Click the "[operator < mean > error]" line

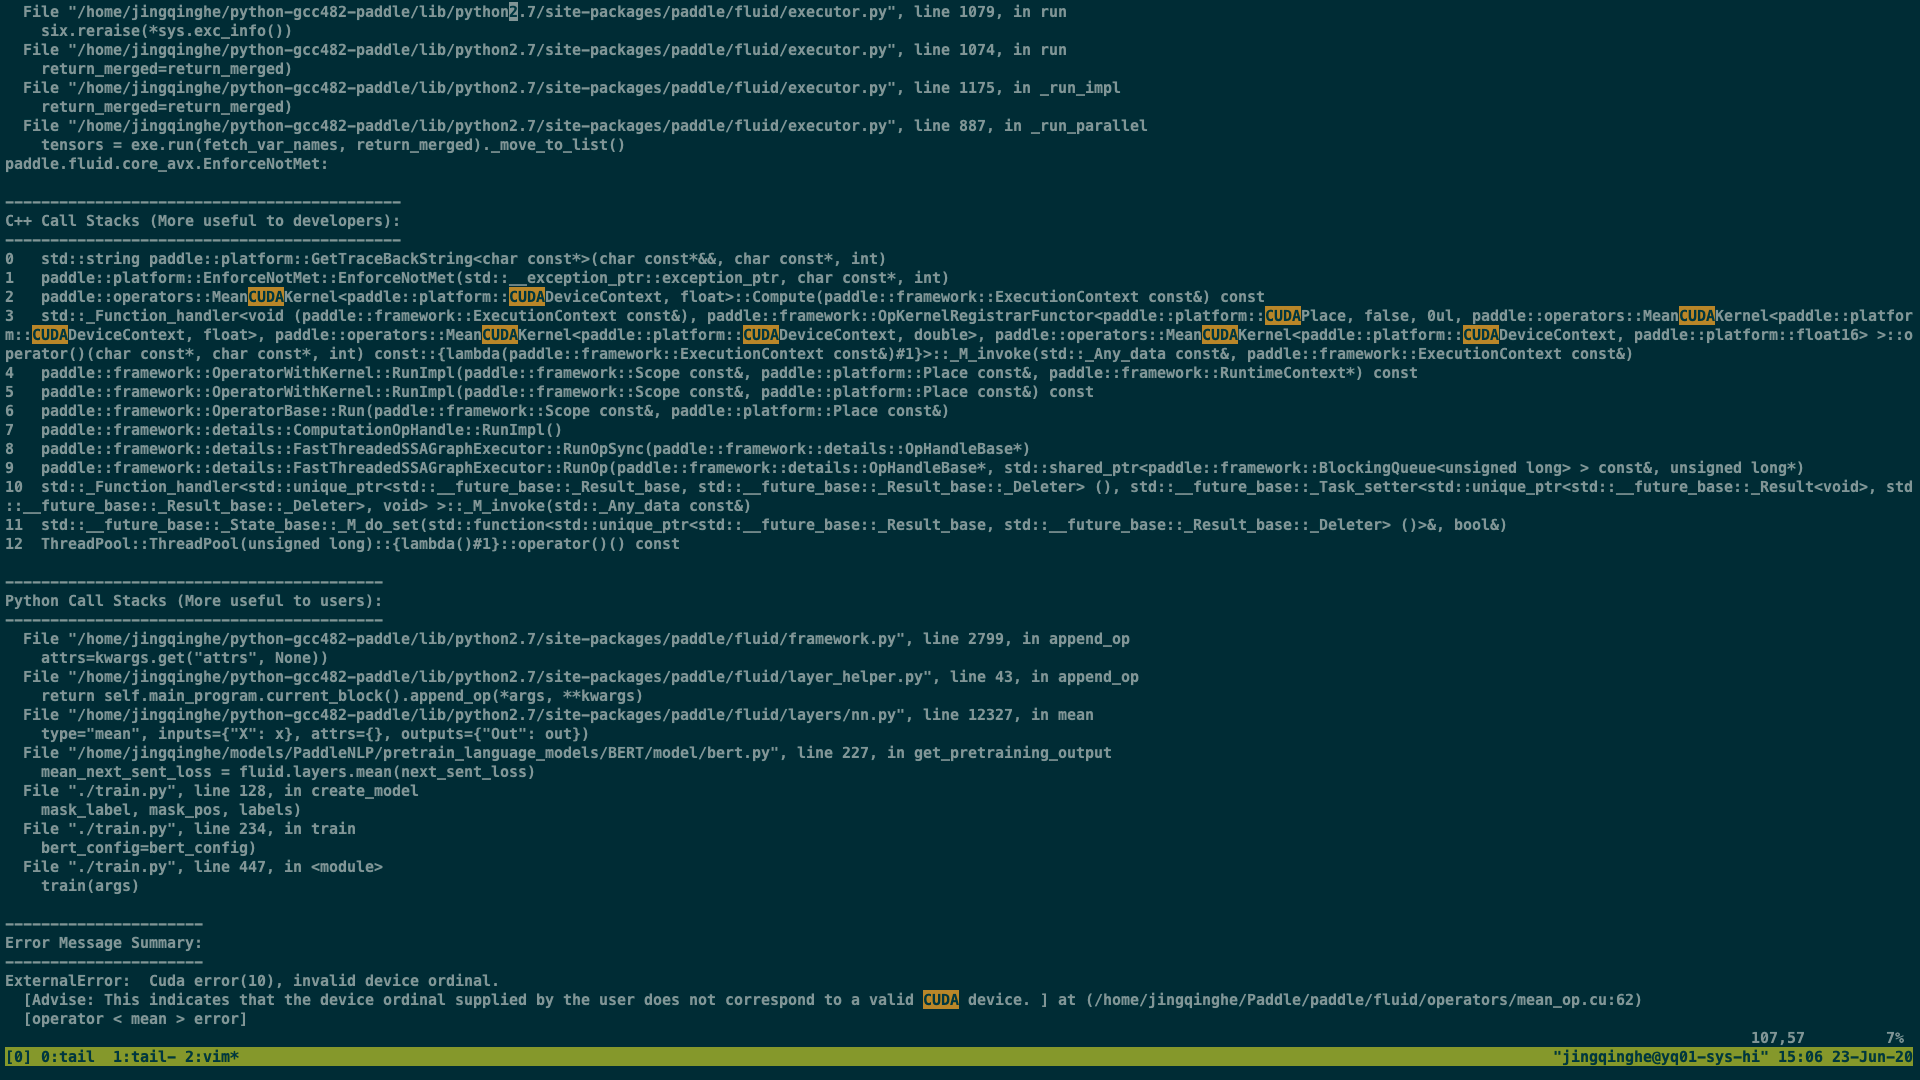[x=135, y=1019]
